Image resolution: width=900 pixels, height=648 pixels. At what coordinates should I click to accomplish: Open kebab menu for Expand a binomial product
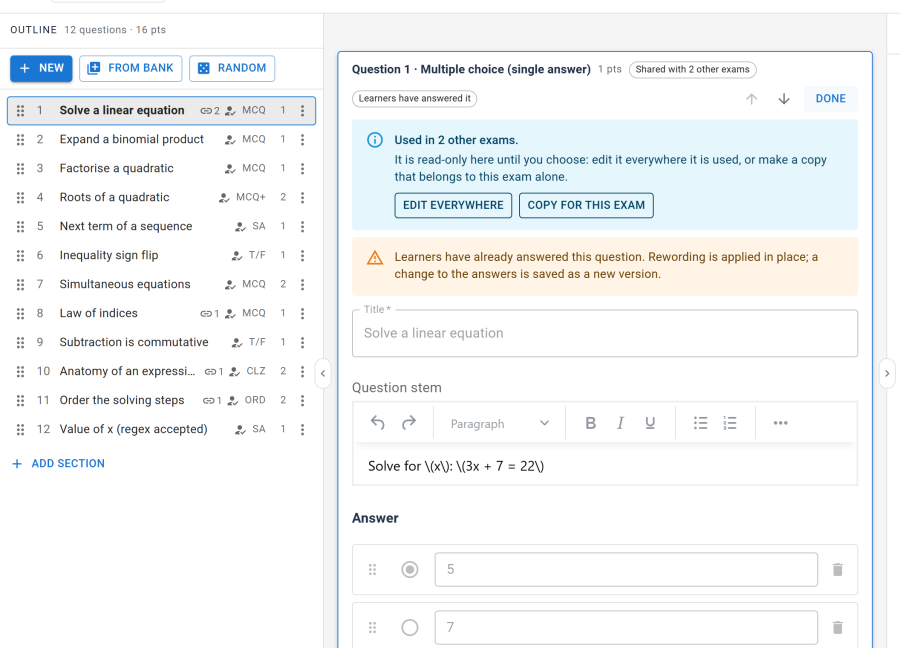click(x=302, y=139)
